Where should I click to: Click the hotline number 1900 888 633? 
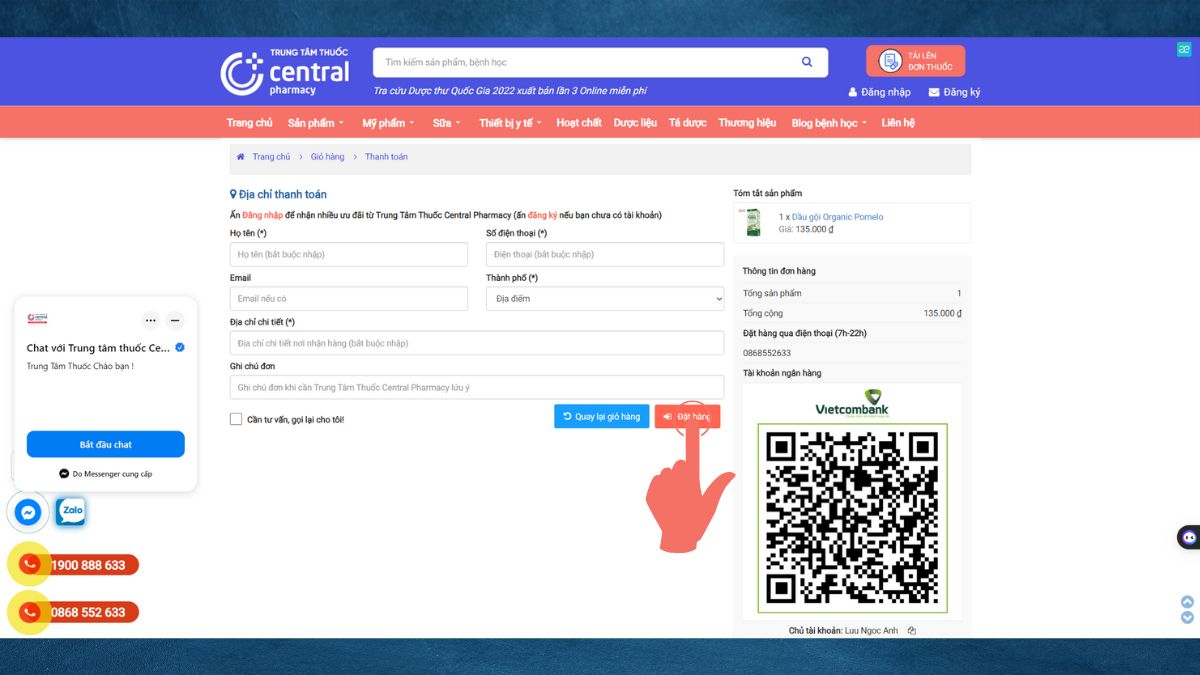(88, 565)
